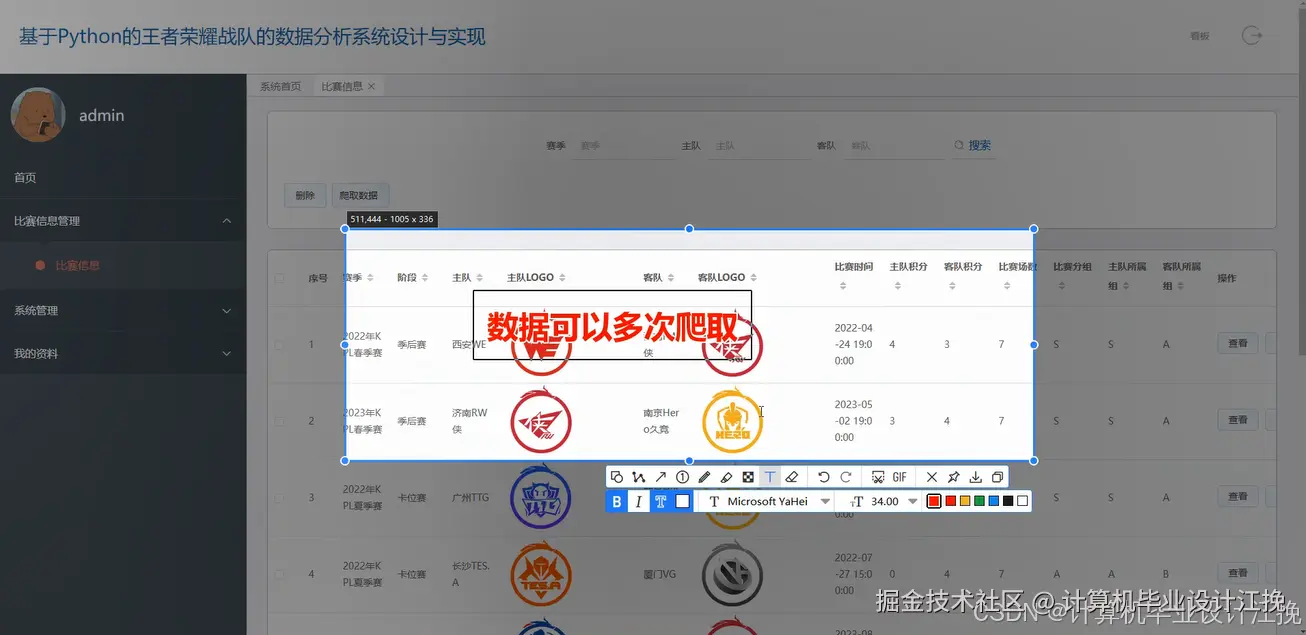The image size is (1306, 635).
Task: Click the 主队 search input field
Action: (759, 146)
